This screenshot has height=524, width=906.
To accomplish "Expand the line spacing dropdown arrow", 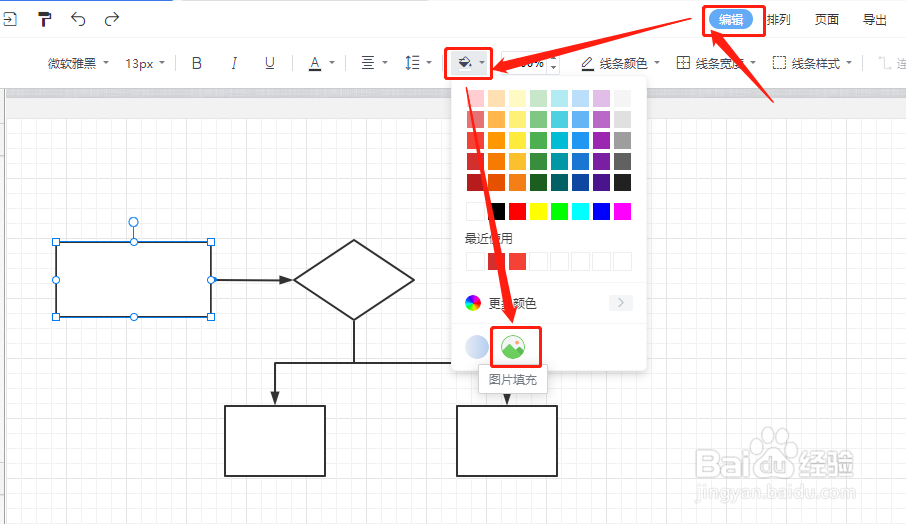I will pos(429,62).
